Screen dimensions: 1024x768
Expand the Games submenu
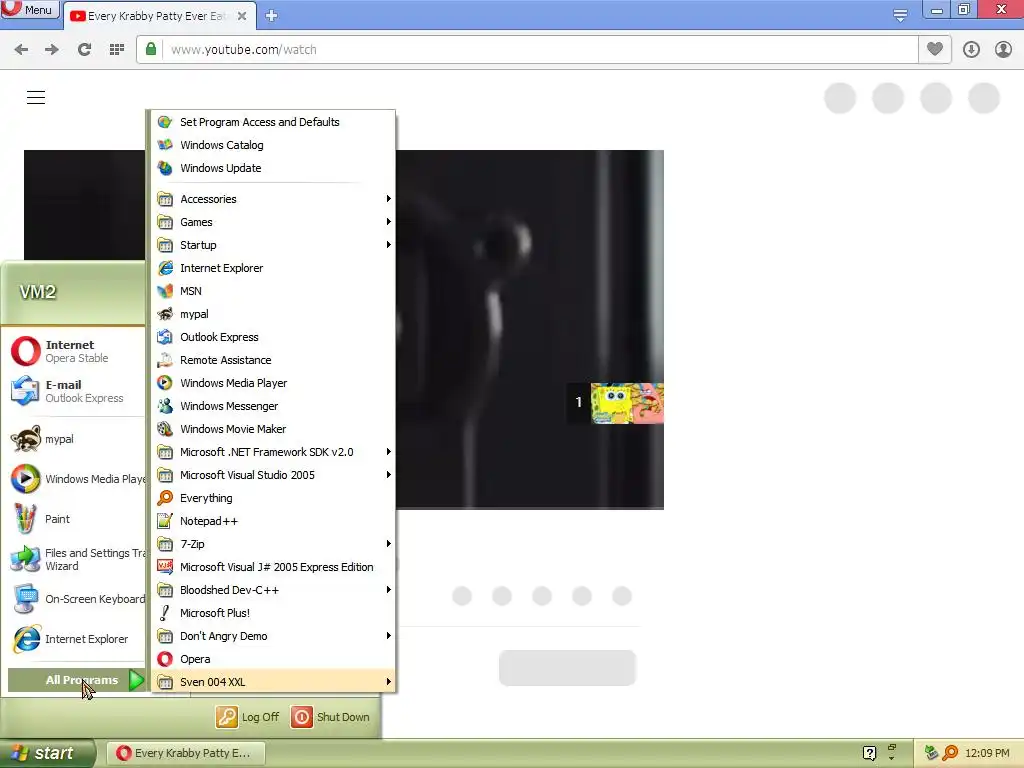272,222
